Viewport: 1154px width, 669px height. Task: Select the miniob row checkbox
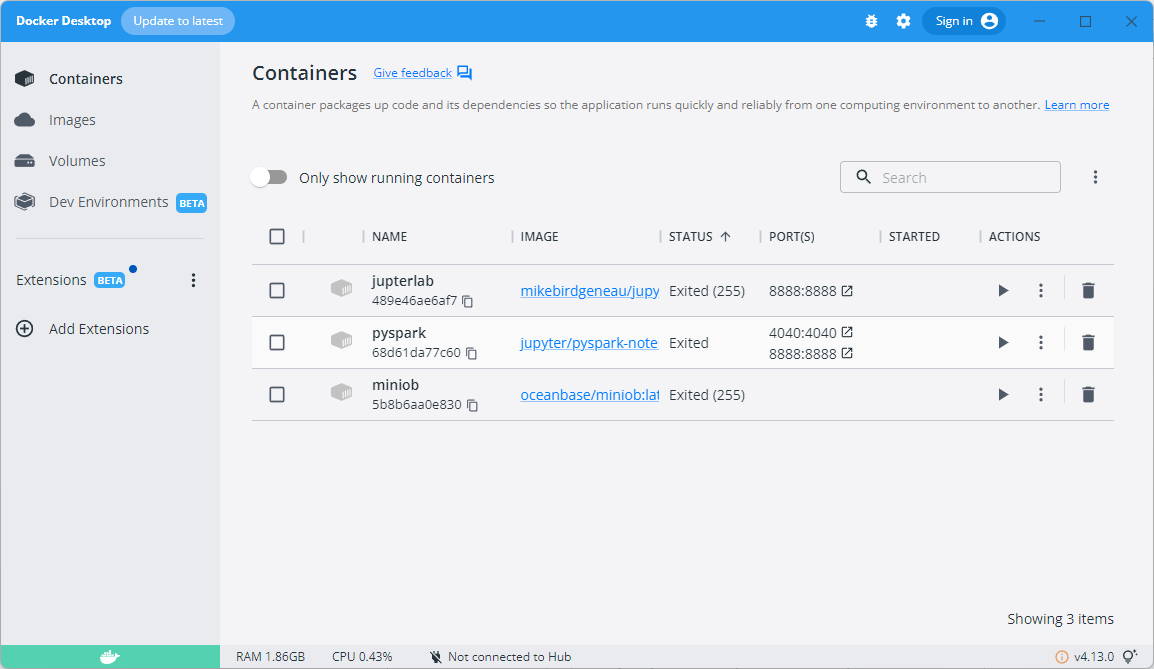coord(277,394)
